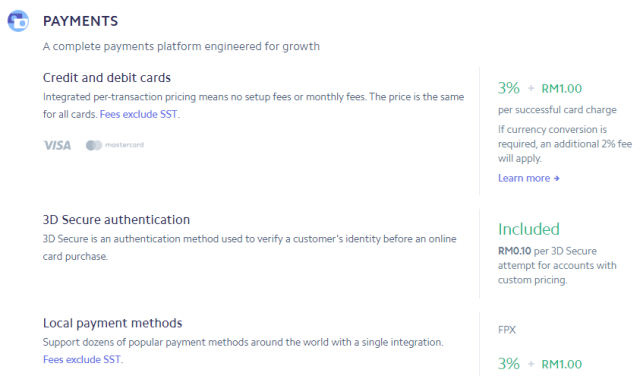640x376 pixels.
Task: Click the Payments product icon
Action: (18, 21)
